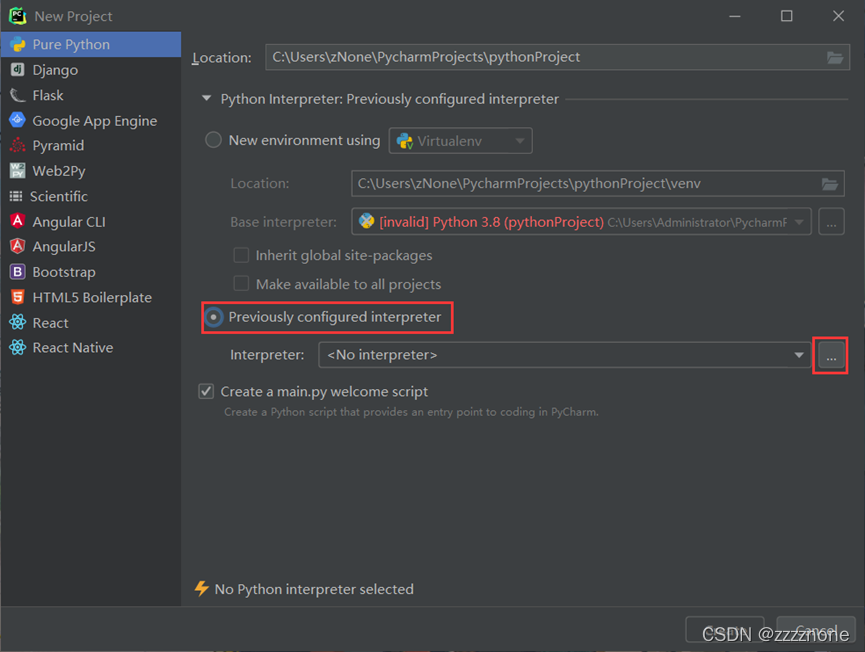Image resolution: width=865 pixels, height=652 pixels.
Task: Browse for venv location folder icon
Action: pos(830,184)
